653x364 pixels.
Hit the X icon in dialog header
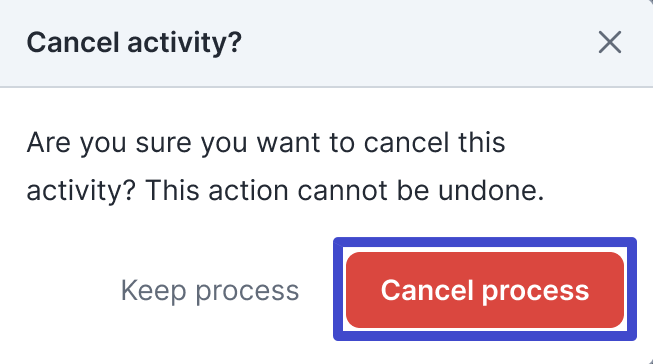pos(610,42)
